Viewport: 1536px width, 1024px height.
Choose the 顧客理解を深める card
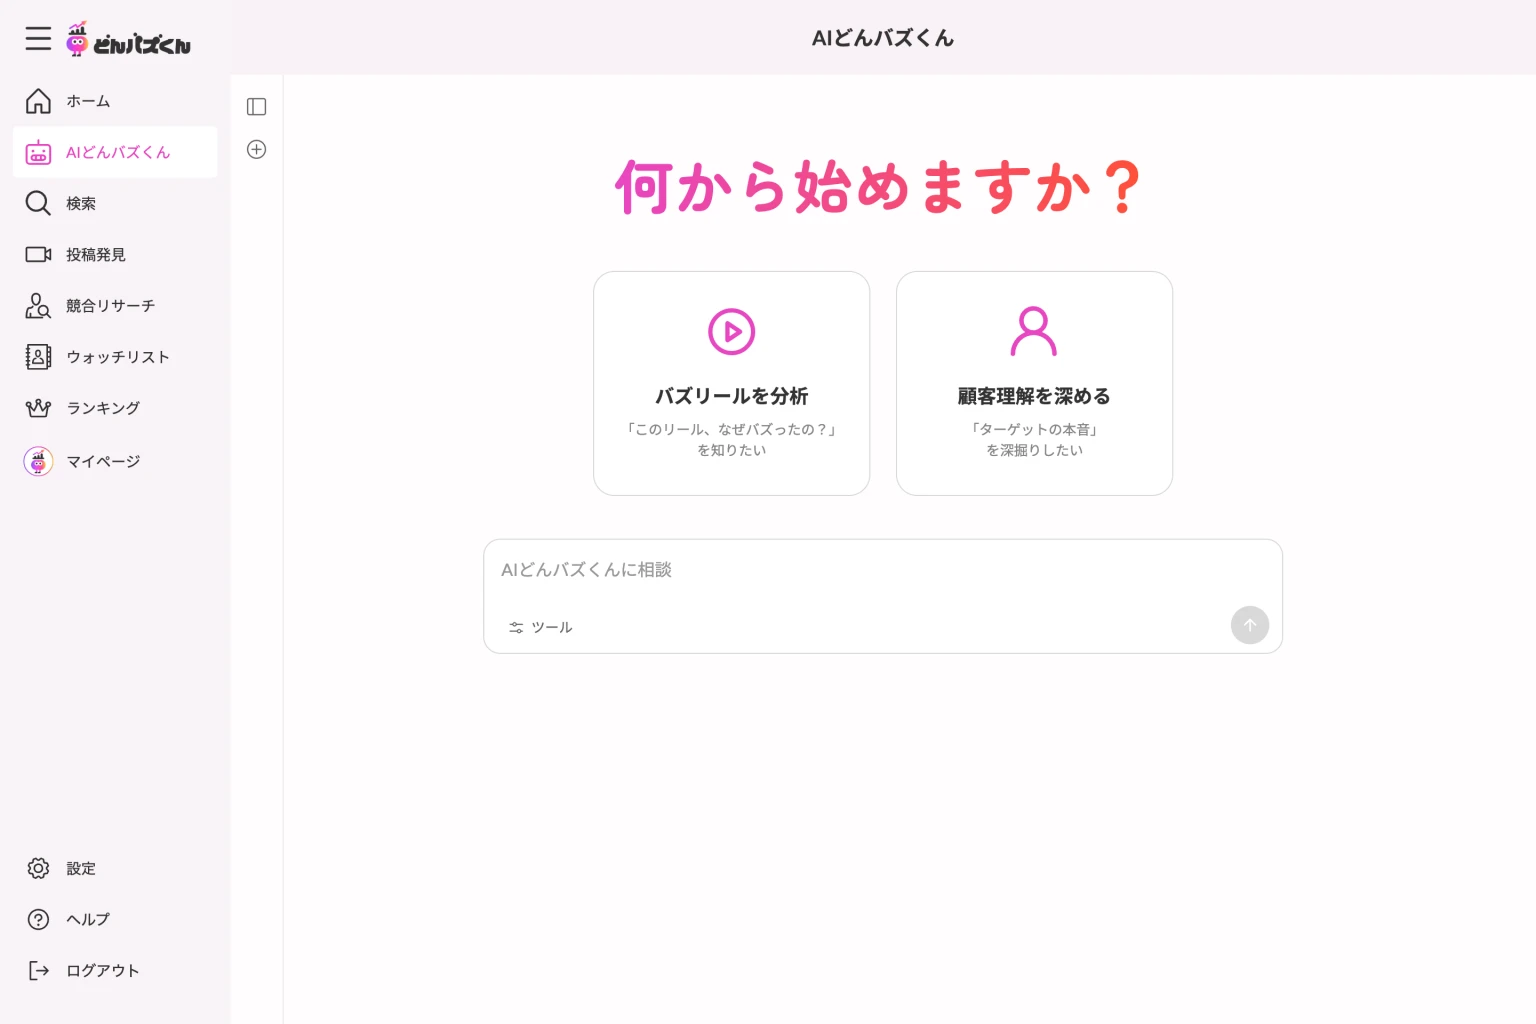click(x=1034, y=383)
